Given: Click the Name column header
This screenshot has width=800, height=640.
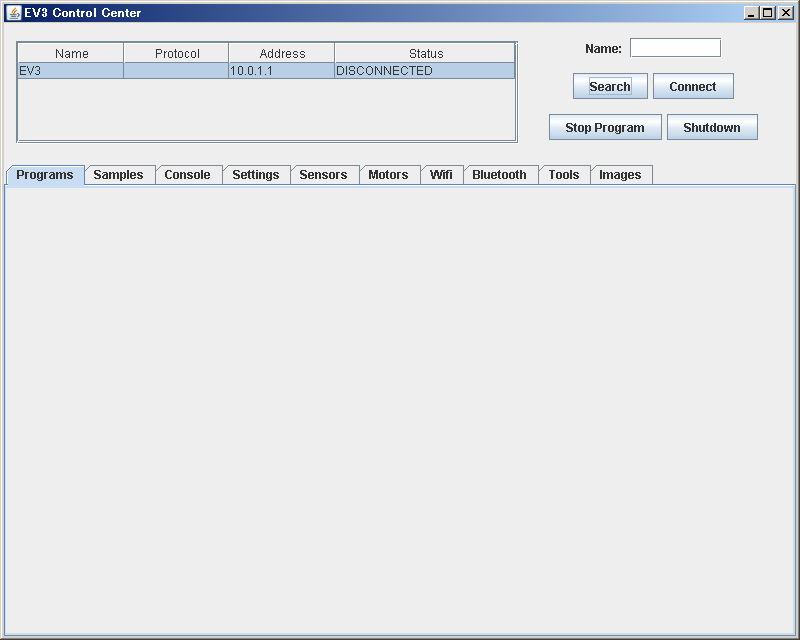Looking at the screenshot, I should point(70,53).
